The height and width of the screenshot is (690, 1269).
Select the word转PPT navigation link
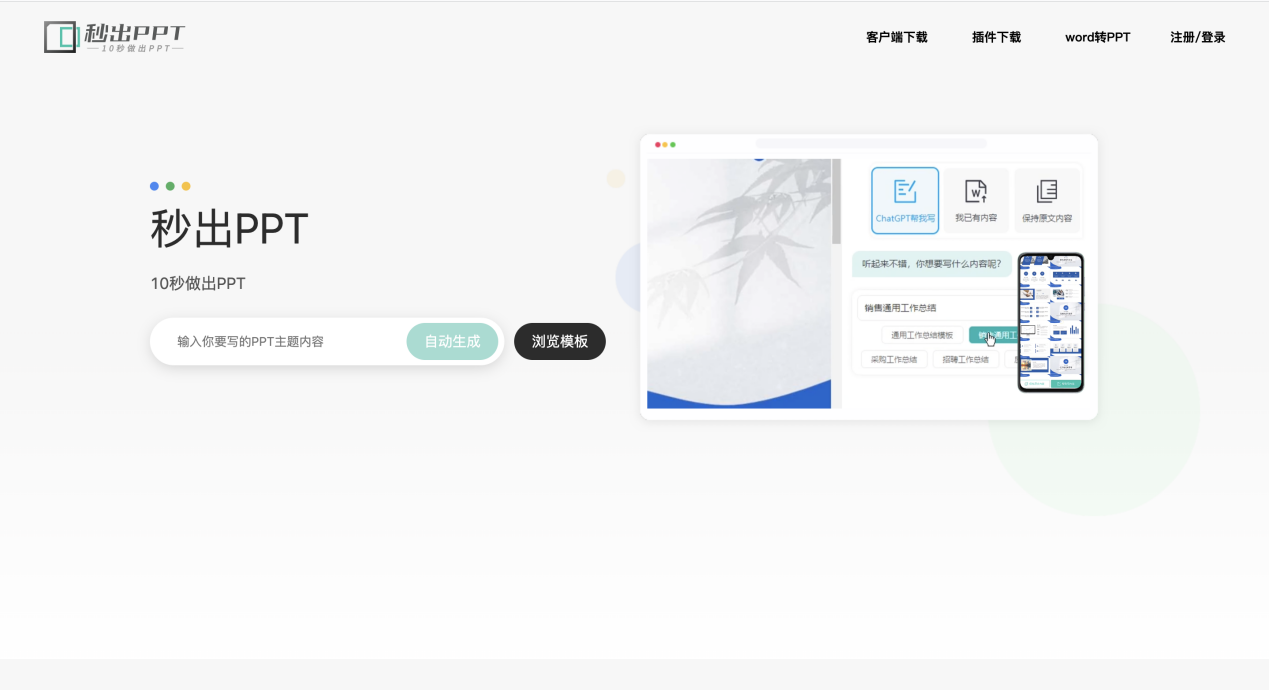(1097, 37)
